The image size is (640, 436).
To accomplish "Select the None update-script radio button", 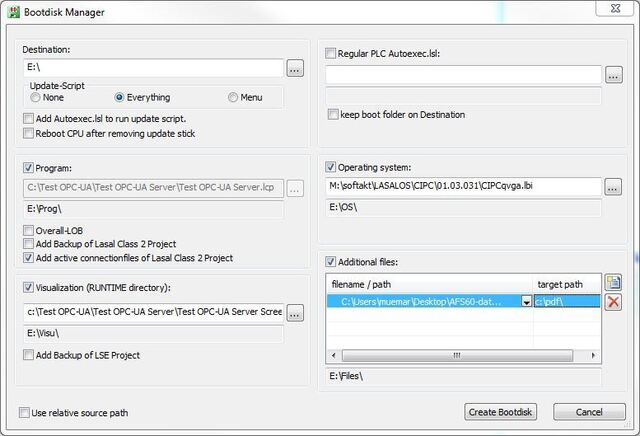I will point(36,98).
